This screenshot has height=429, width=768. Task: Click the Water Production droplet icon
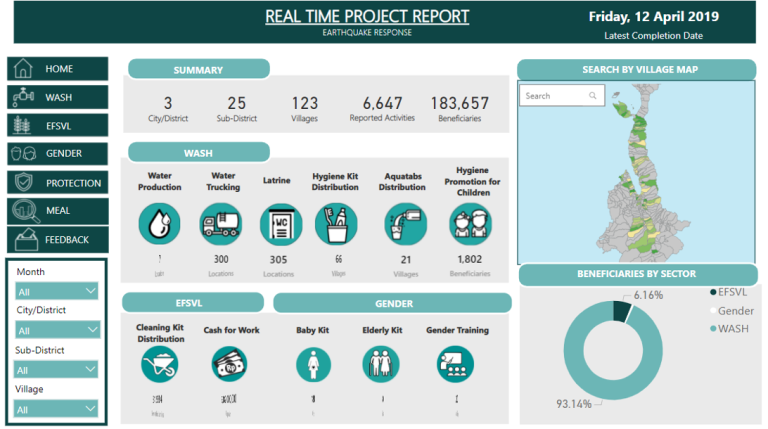click(x=160, y=224)
